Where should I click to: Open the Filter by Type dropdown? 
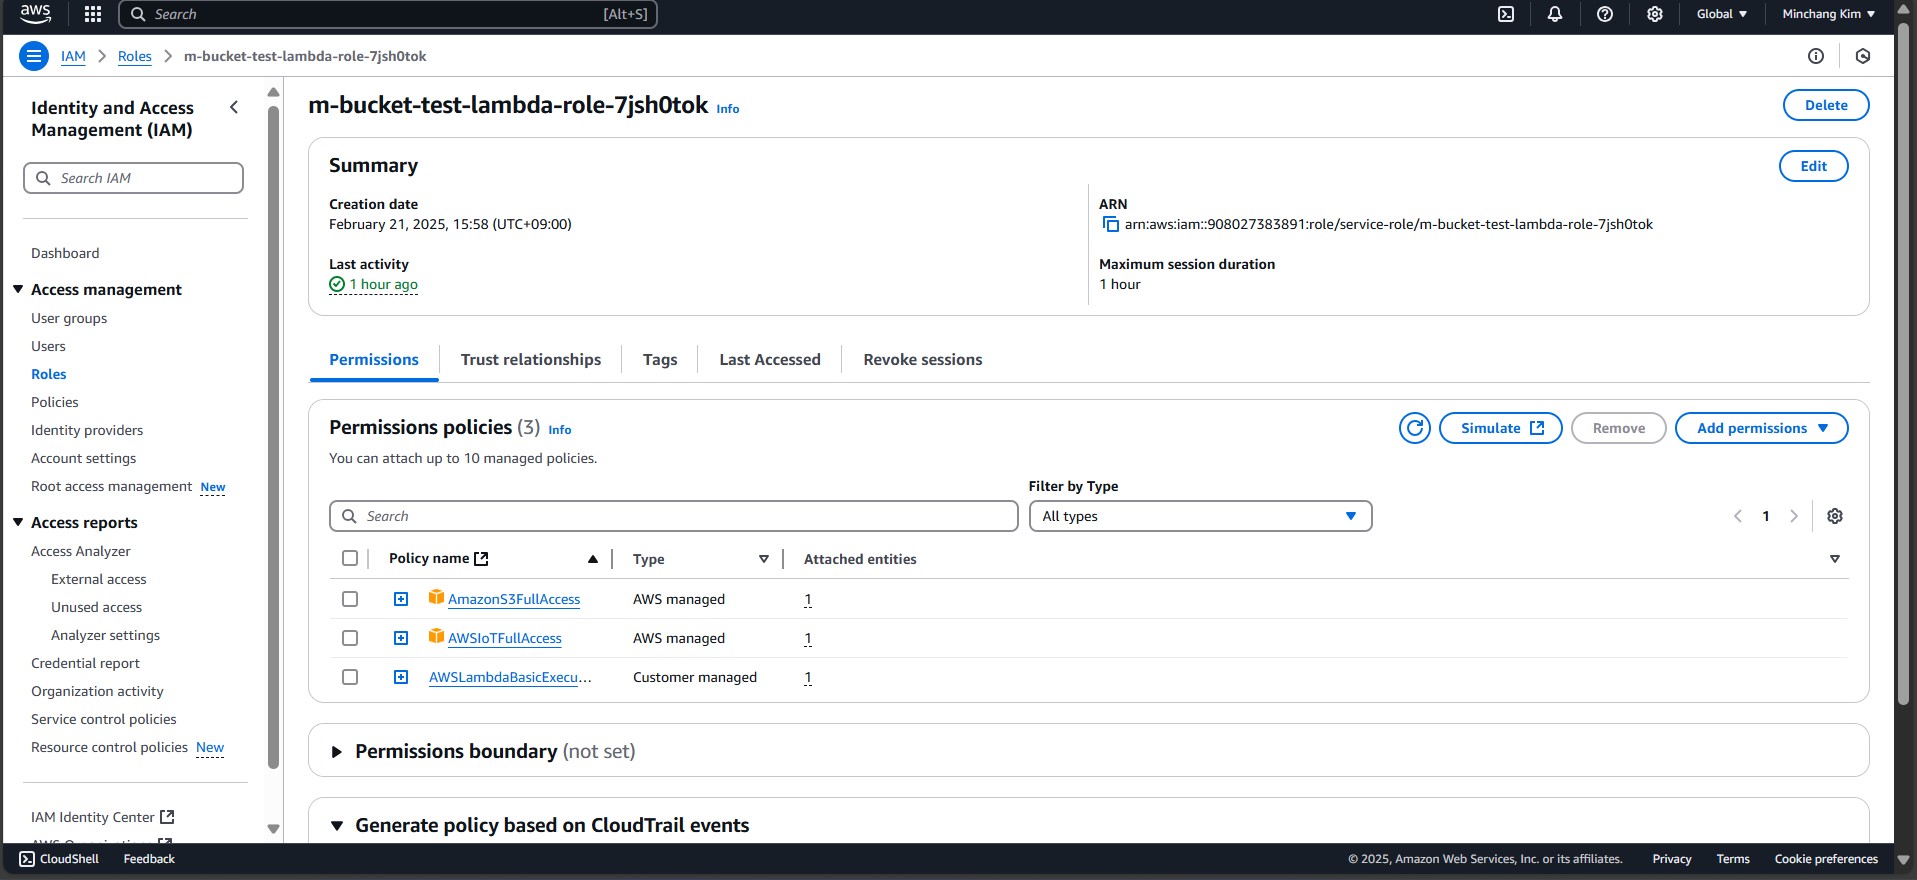1200,516
